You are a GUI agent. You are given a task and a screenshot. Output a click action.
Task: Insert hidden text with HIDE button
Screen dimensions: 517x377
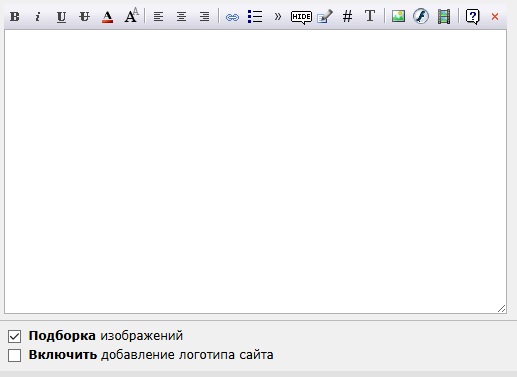301,17
